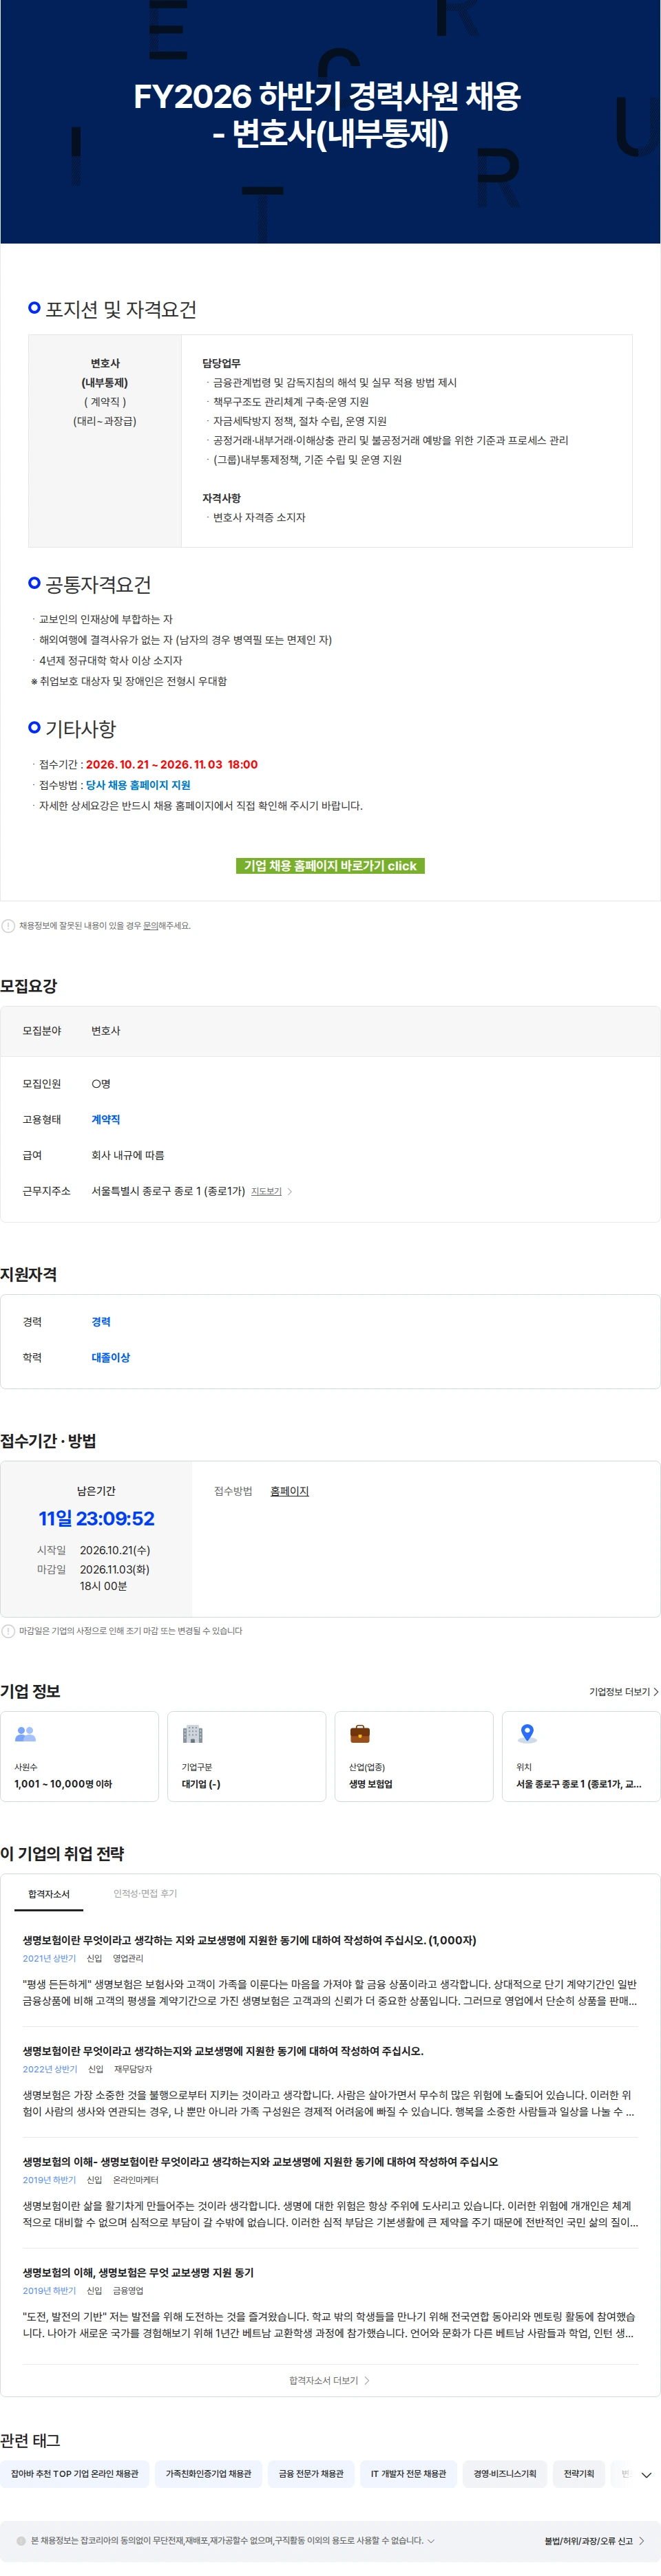Viewport: 661px width, 2576px height.
Task: Expand the related tags list chevron
Action: (x=646, y=2475)
